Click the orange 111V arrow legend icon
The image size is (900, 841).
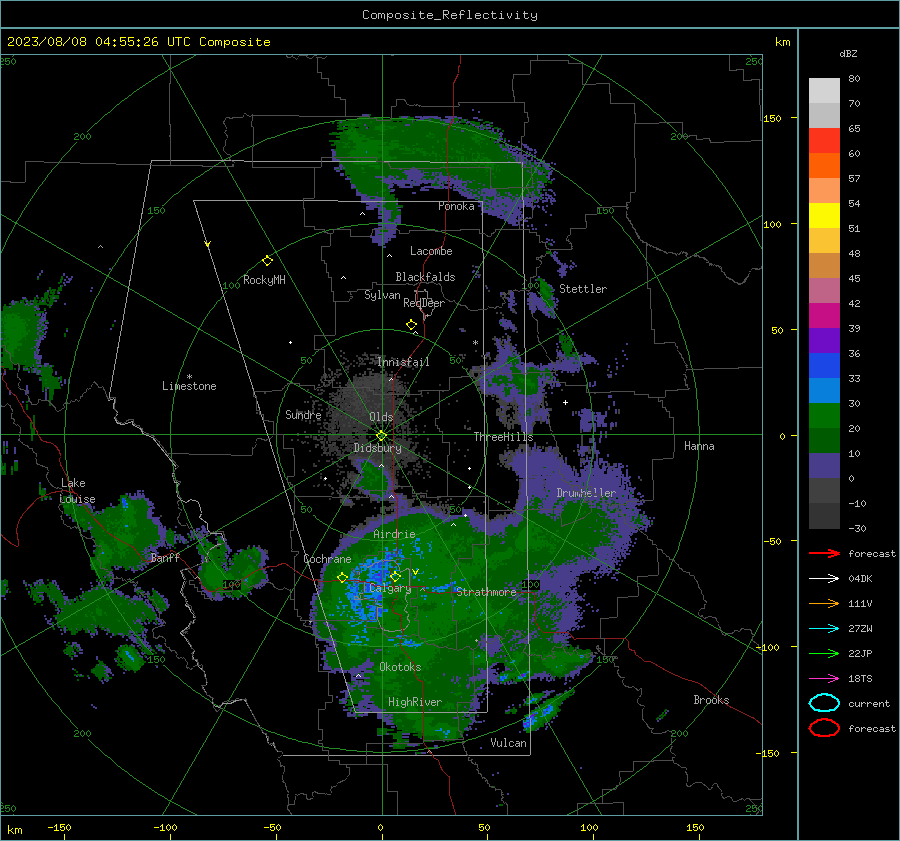pyautogui.click(x=824, y=603)
